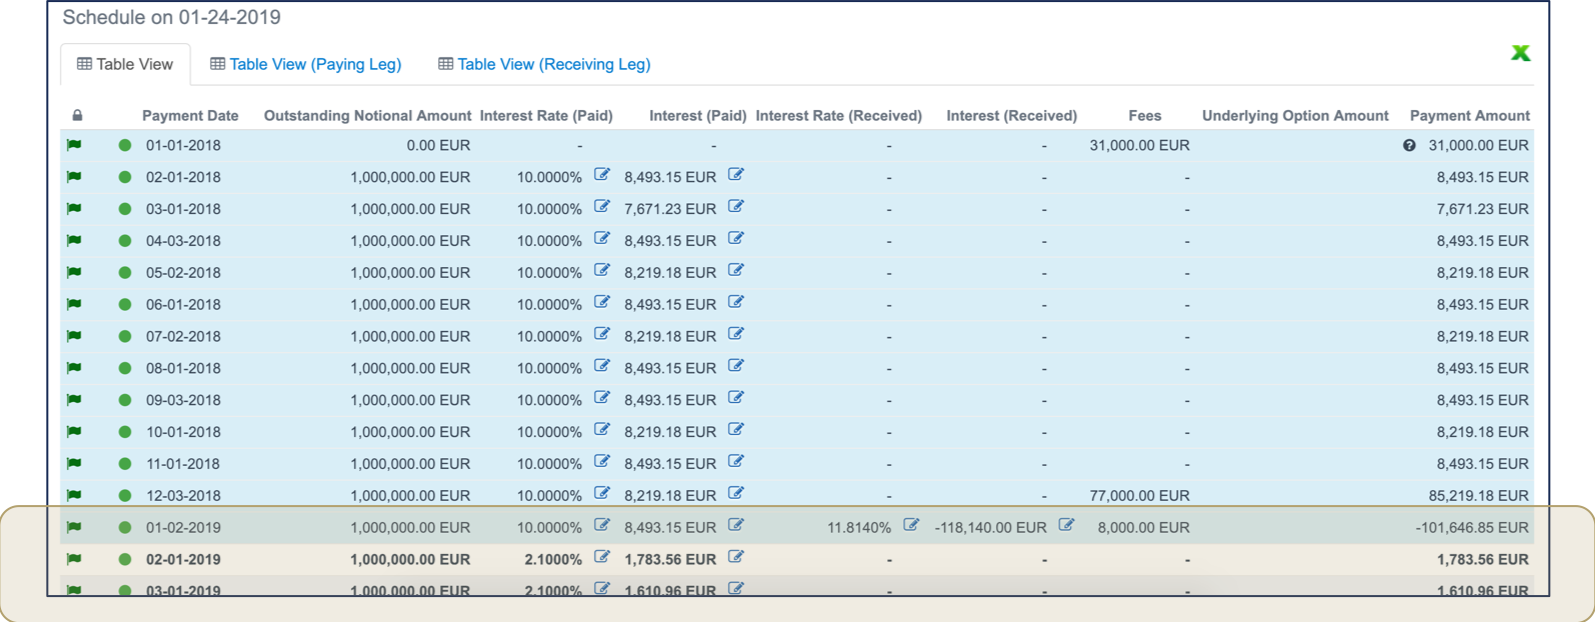
Task: Click the Schedule on 01-24-2019 title
Action: click(172, 17)
